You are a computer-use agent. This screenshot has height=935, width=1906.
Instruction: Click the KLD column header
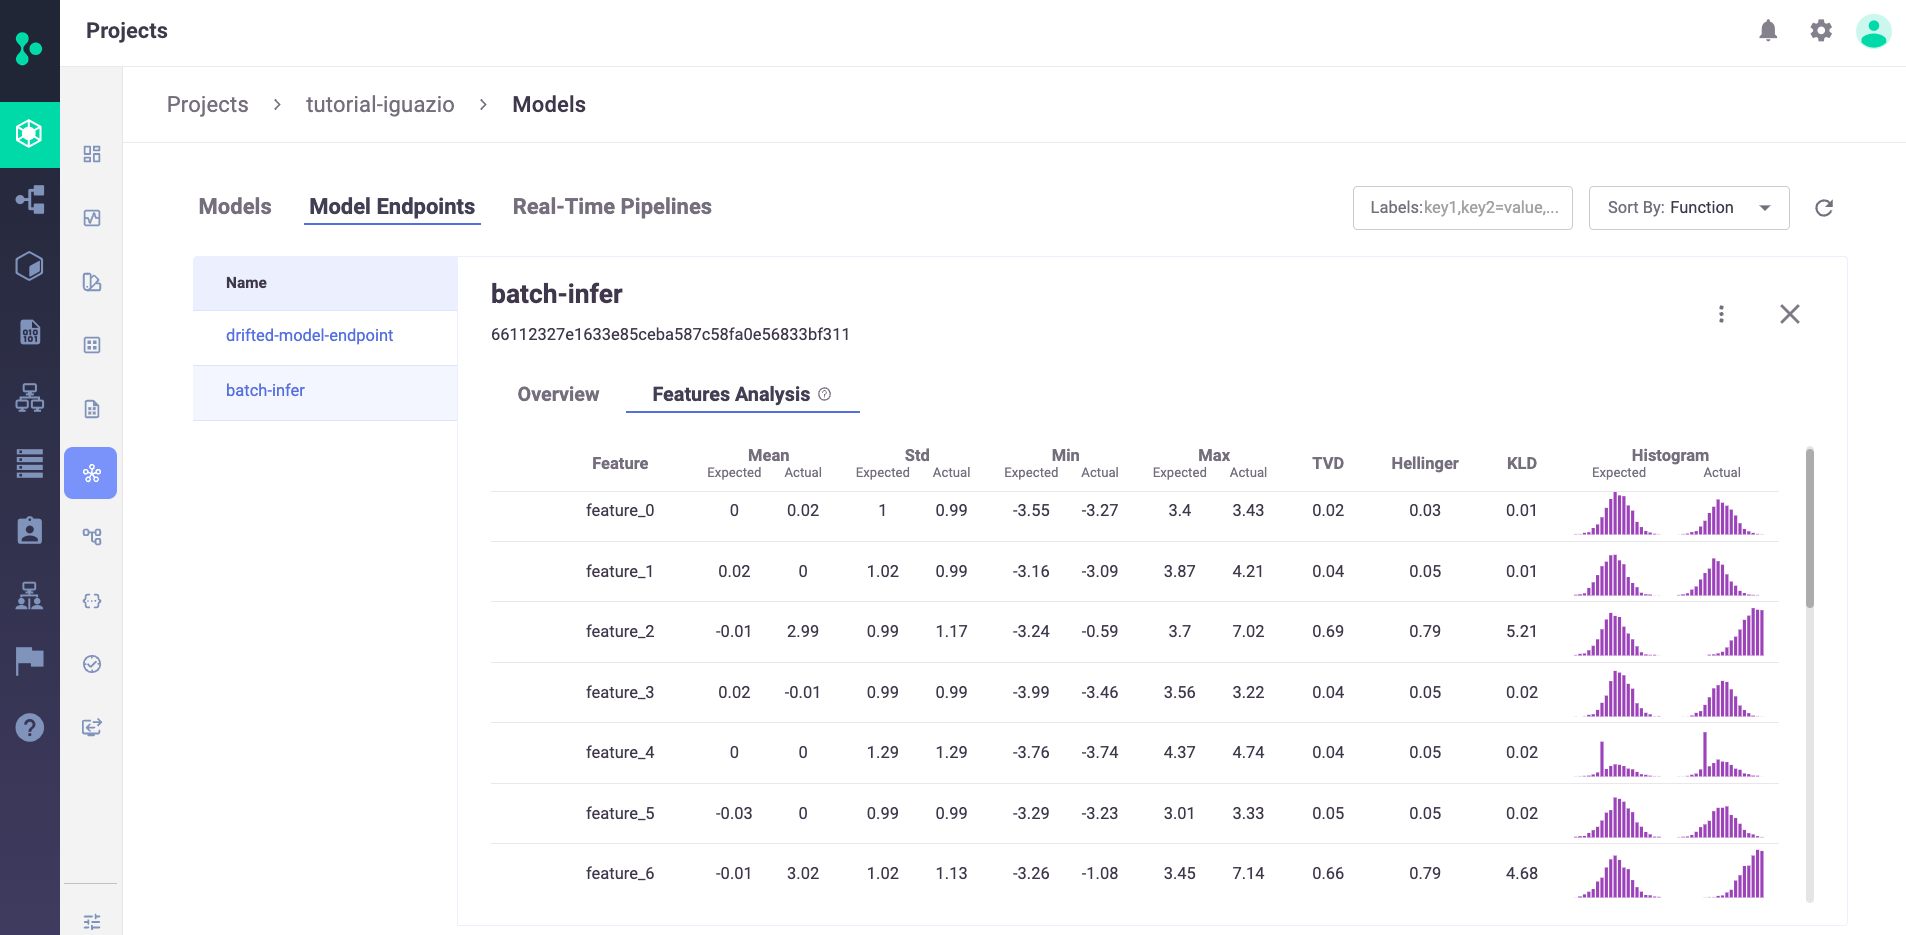1521,463
